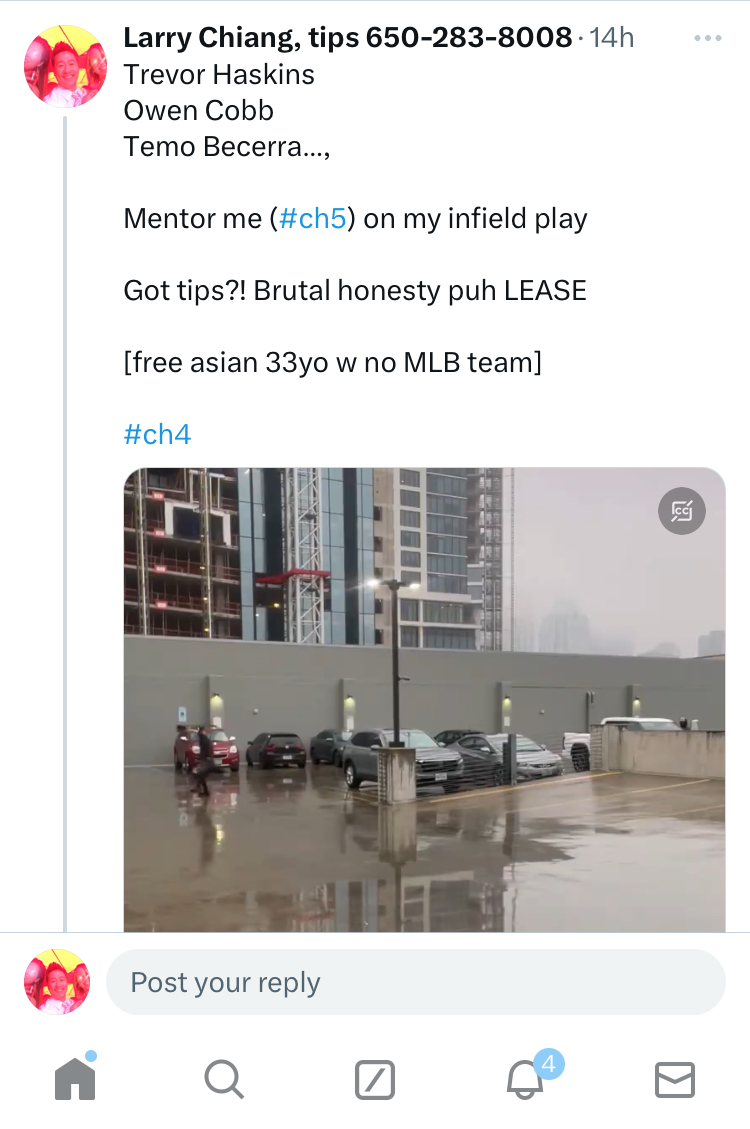Tap your avatar beside the reply box
Screen dimensions: 750x1129
pyautogui.click(x=57, y=982)
